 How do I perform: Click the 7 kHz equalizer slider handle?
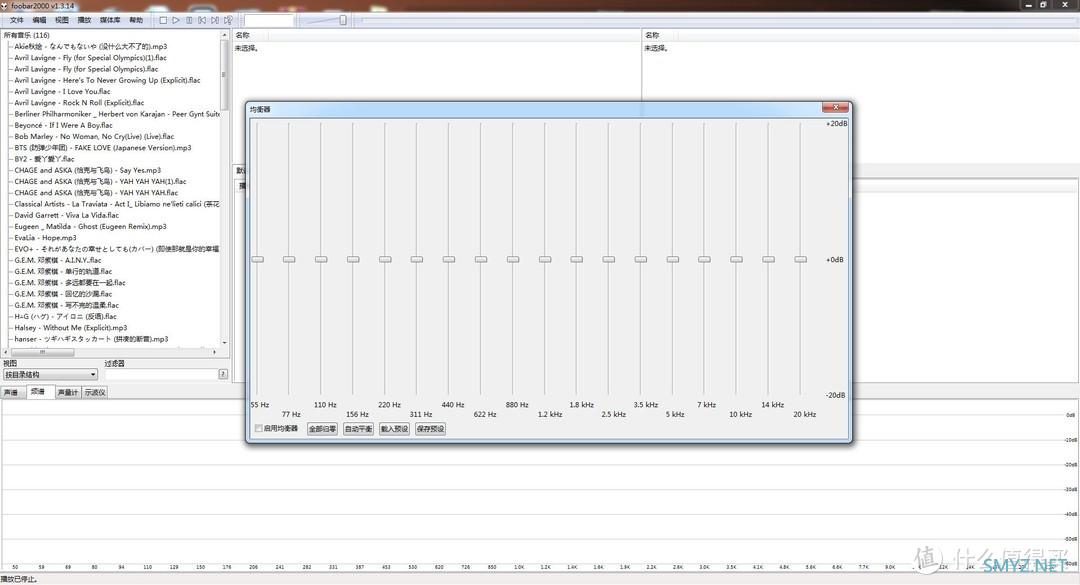click(705, 259)
